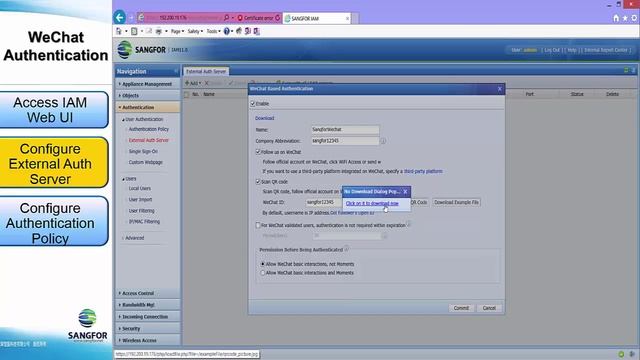Open browser Home at top right
Screen dimensions: 640x360
point(616,18)
